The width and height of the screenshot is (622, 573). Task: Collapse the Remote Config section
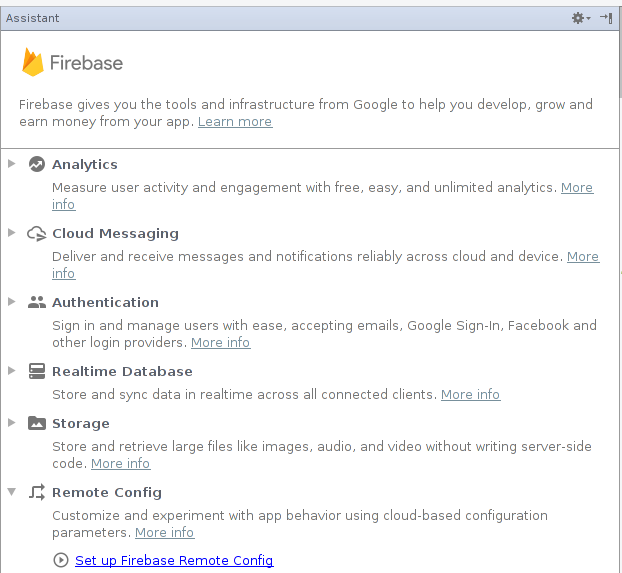(x=12, y=492)
